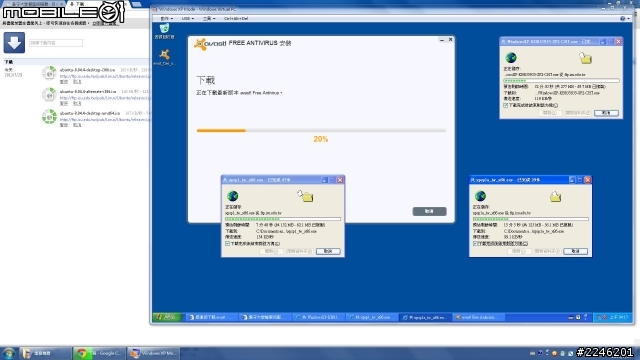640x360 pixels.
Task: Click the globe icon in 29% download dialog
Action: pos(480,196)
